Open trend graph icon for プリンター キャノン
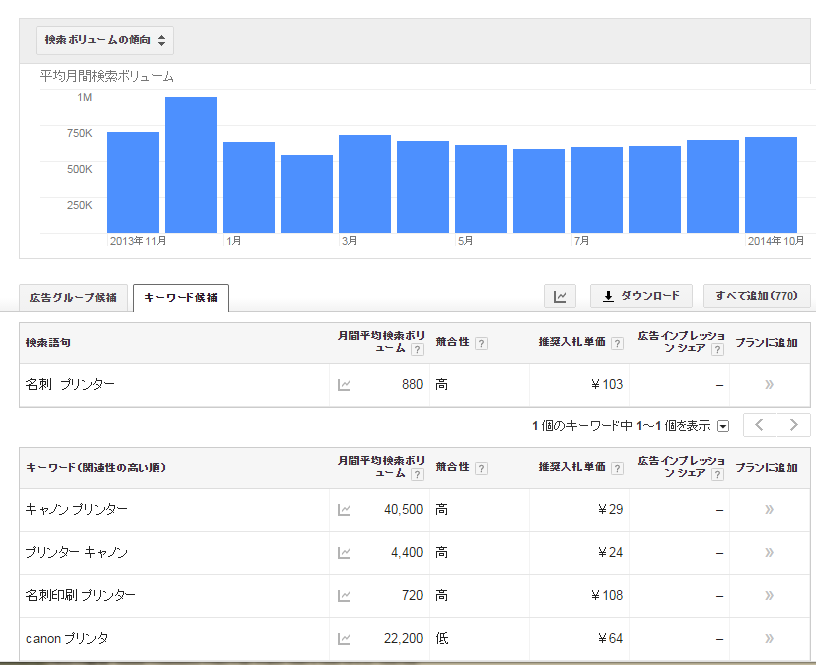Screen dimensions: 816x665 (345, 552)
